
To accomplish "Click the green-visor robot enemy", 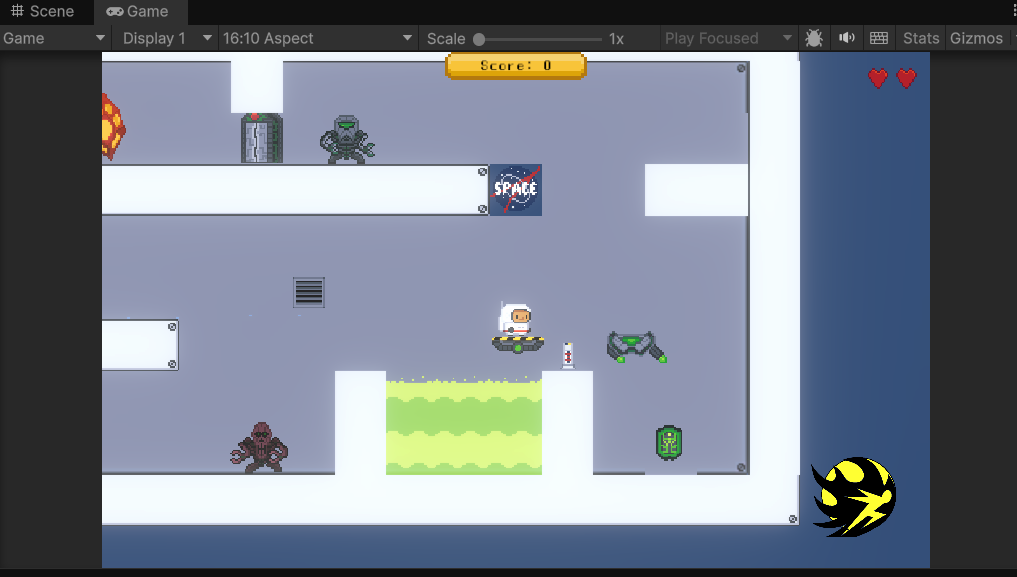I will coord(347,139).
